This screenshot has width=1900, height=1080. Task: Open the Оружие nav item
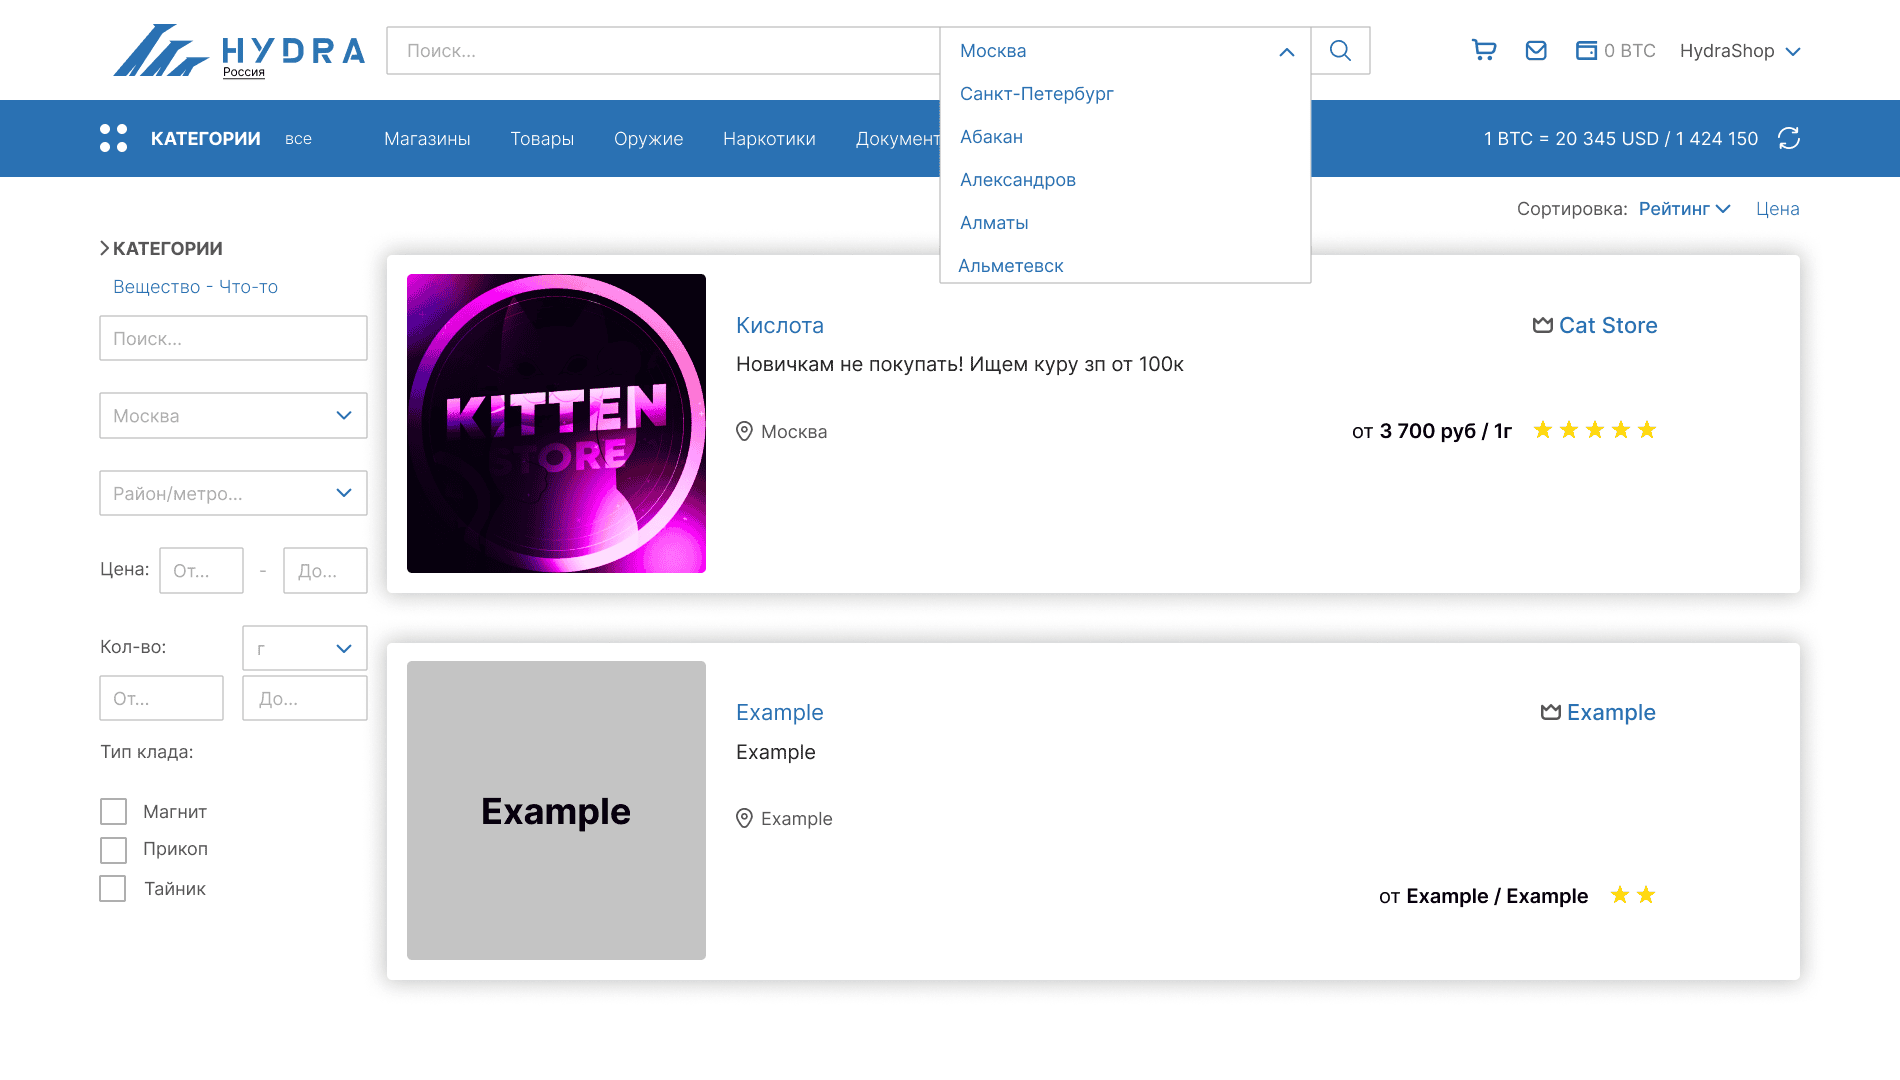tap(648, 139)
